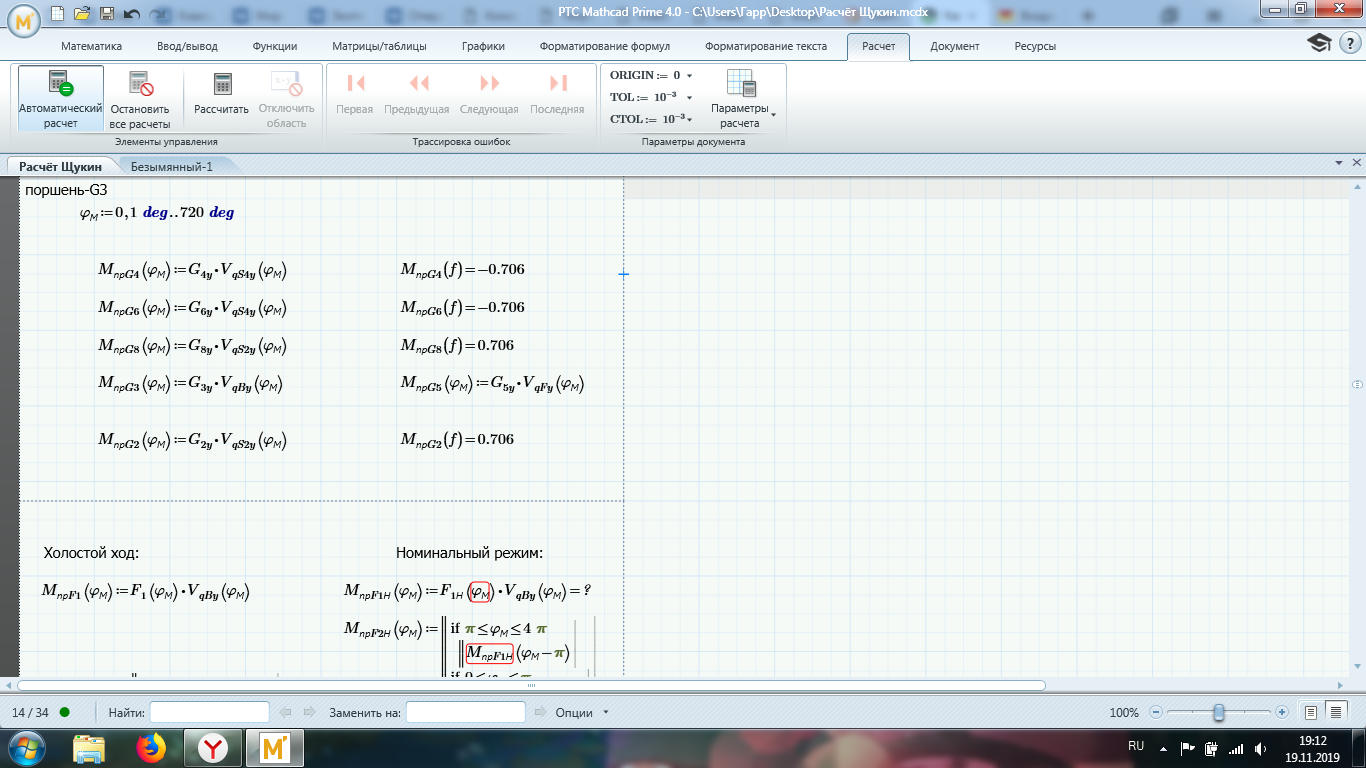Image resolution: width=1366 pixels, height=768 pixels.
Task: Expand the TOL tolerance dropdown
Action: point(689,96)
